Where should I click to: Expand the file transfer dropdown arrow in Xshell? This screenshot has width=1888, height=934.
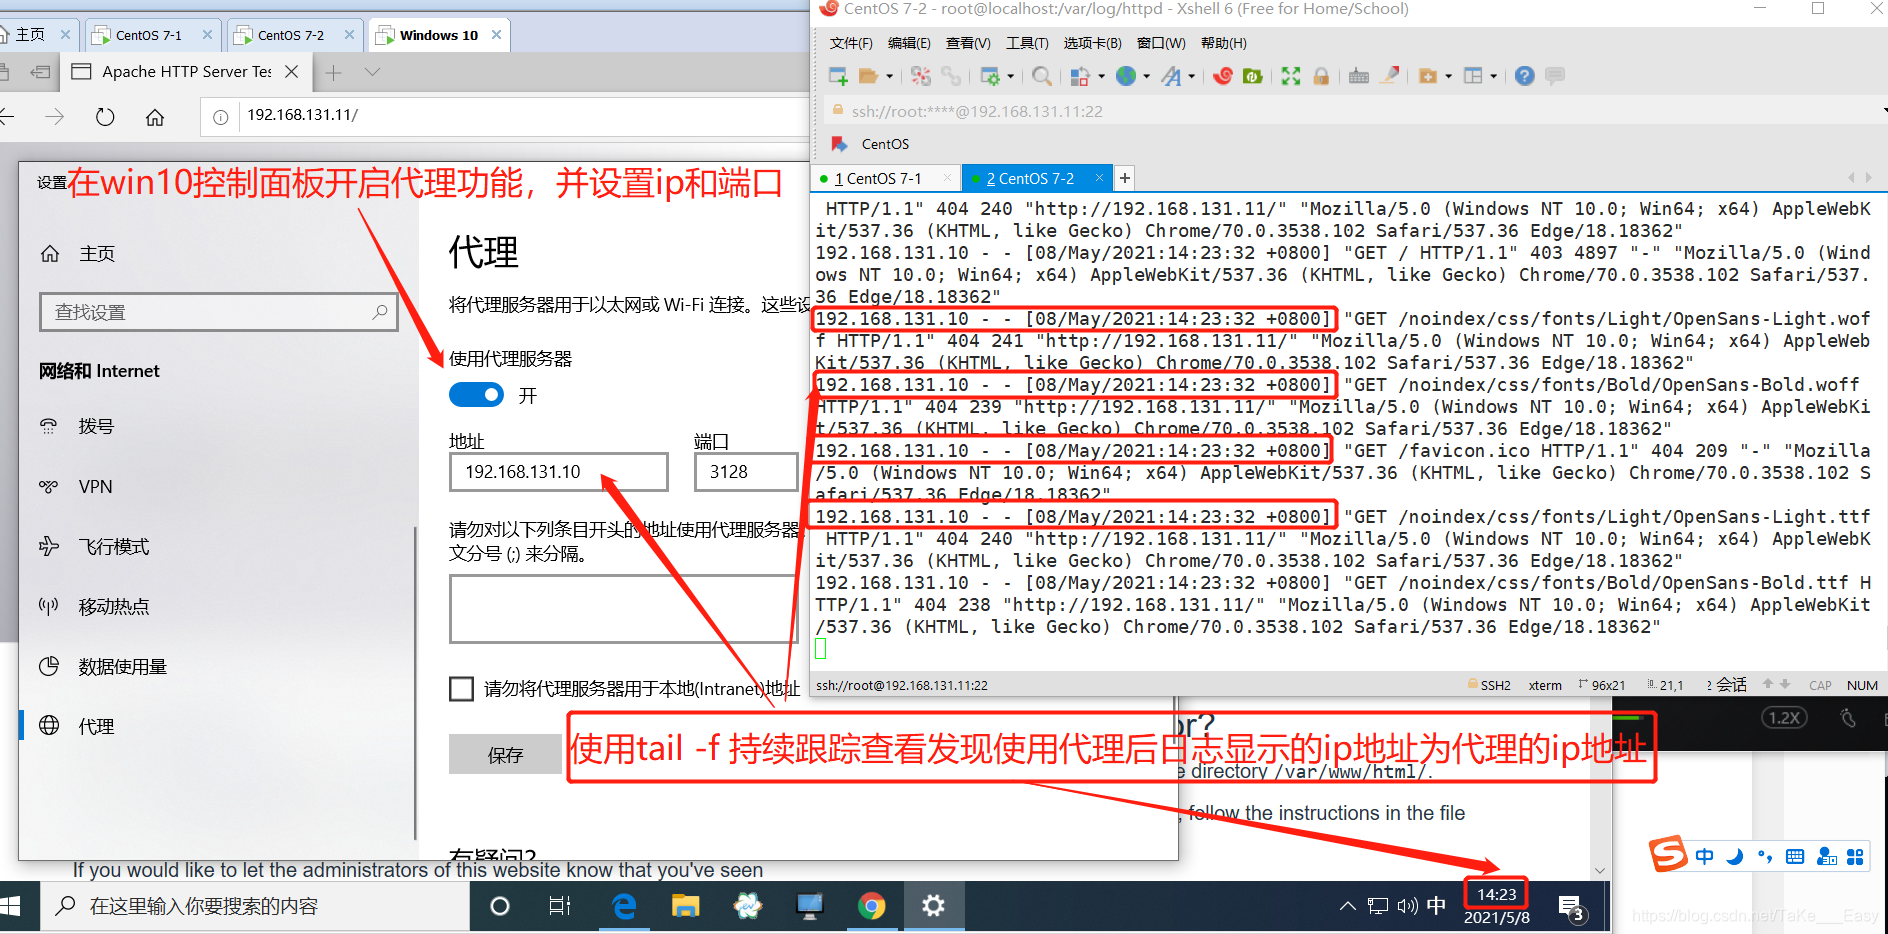tap(1101, 76)
